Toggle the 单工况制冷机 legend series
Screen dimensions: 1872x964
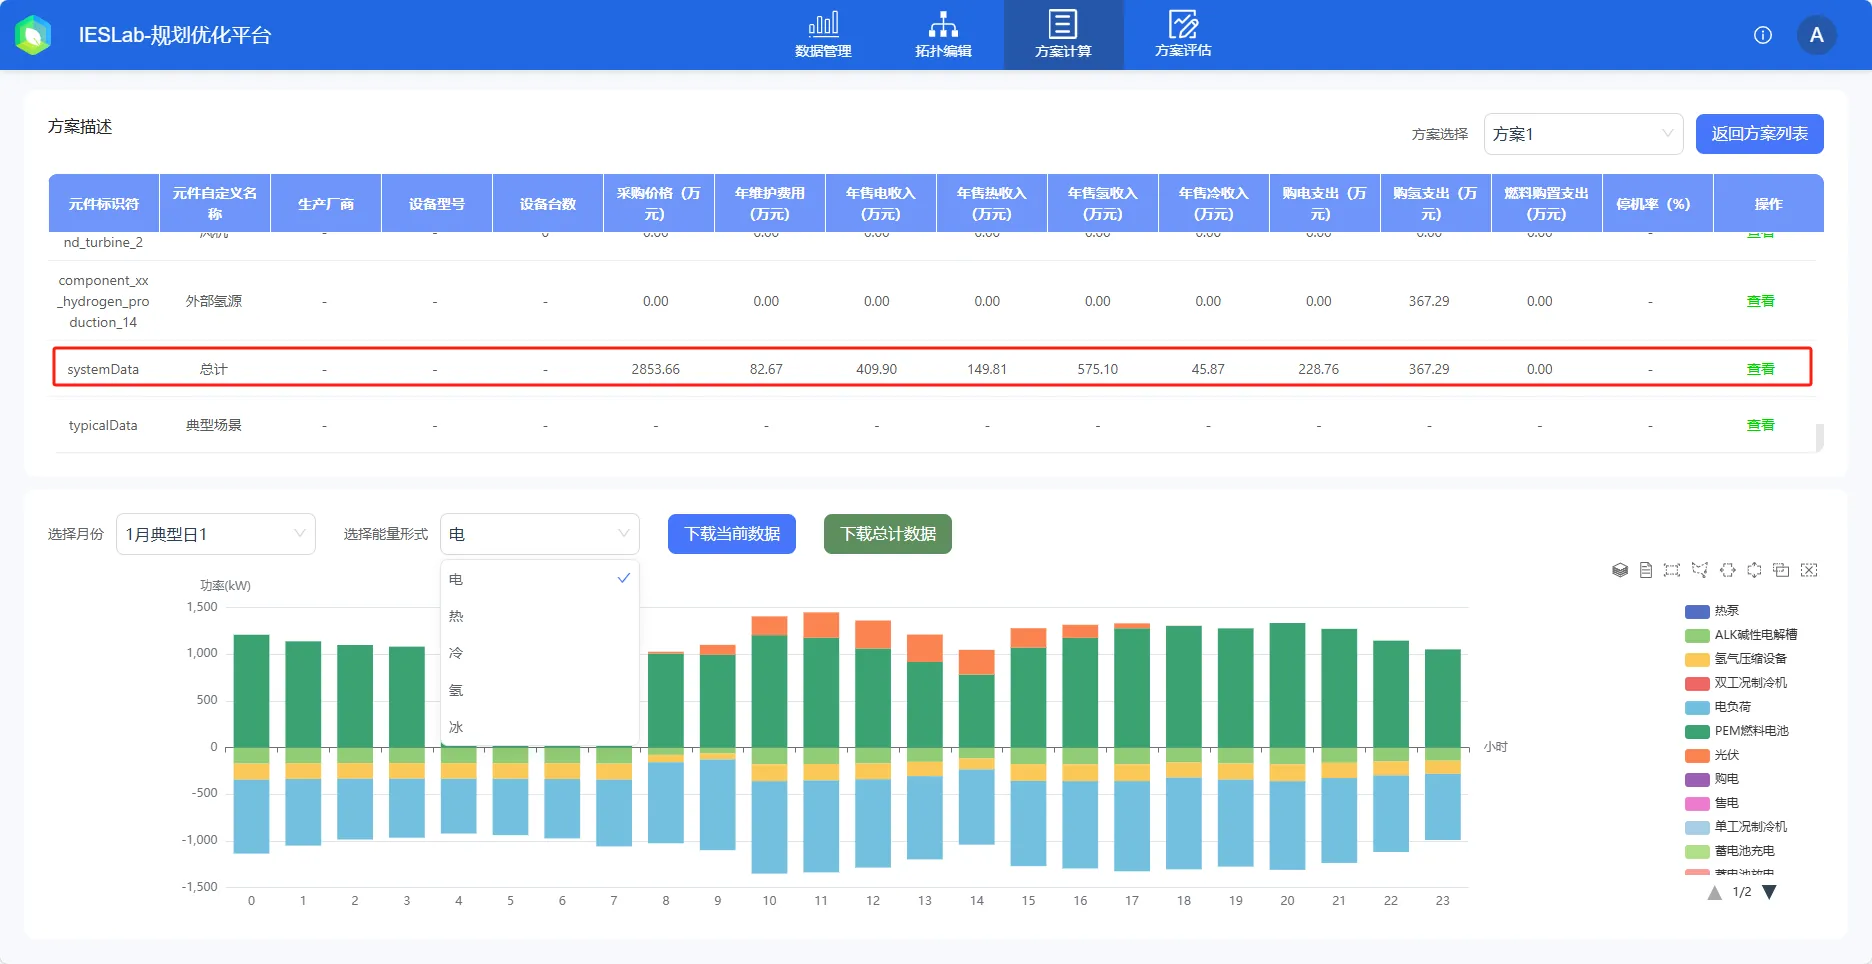[1736, 827]
